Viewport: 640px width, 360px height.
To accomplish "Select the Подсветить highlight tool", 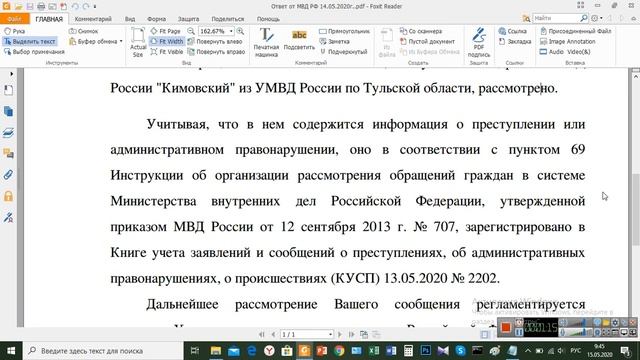I will tap(299, 40).
